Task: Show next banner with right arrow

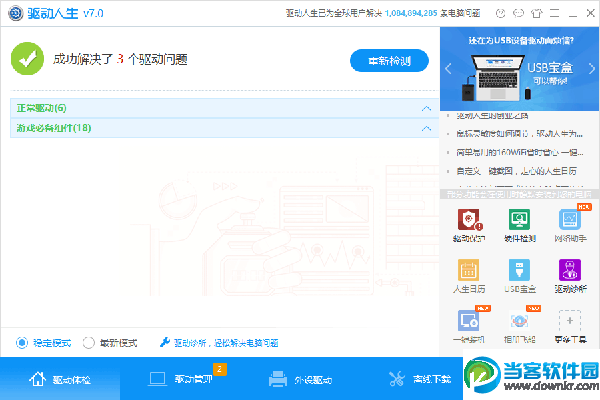Action: pos(592,69)
